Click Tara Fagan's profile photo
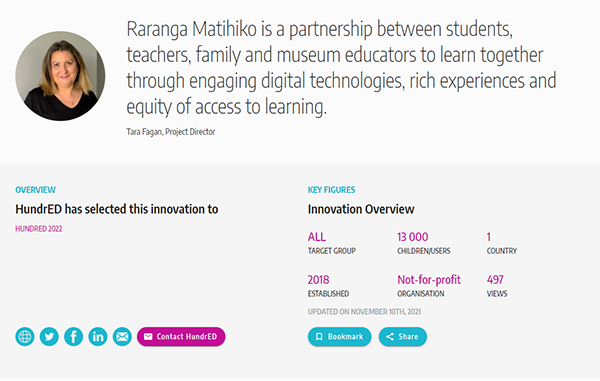The height and width of the screenshot is (381, 600). 60,76
